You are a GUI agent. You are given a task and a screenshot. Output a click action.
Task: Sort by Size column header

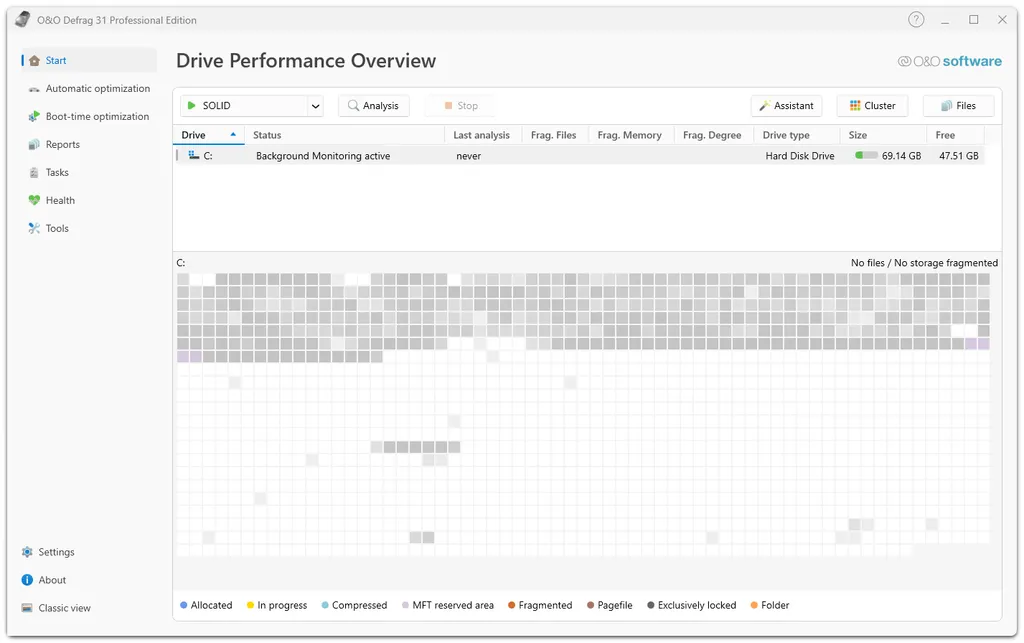tap(883, 135)
